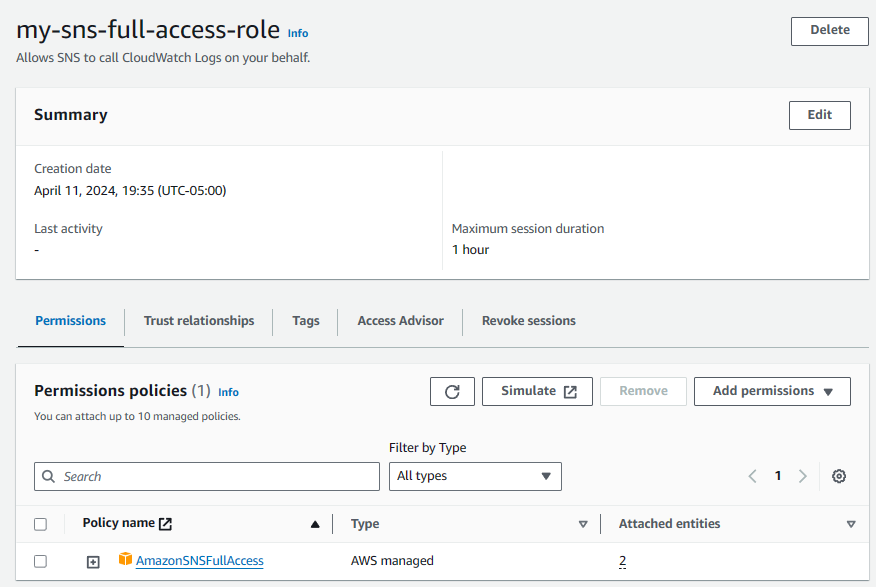Sort the Type column using its arrow
The height and width of the screenshot is (587, 876).
583,524
